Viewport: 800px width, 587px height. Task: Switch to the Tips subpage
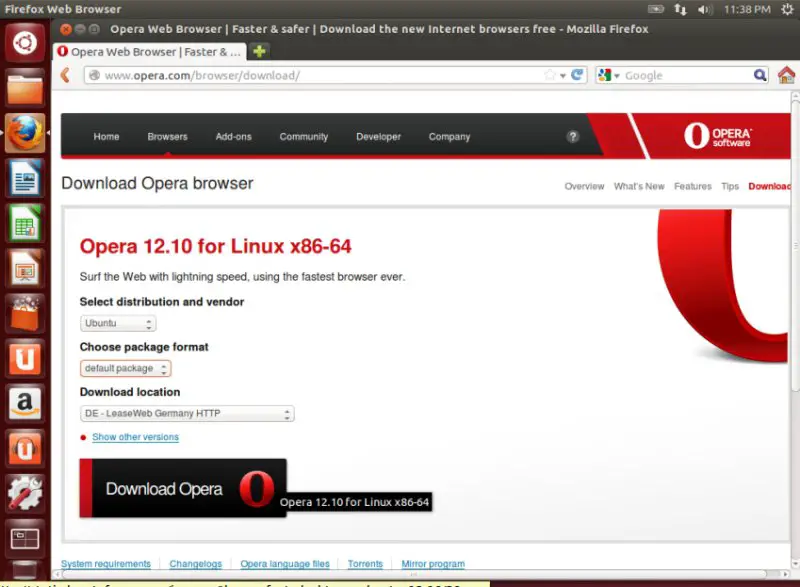730,186
